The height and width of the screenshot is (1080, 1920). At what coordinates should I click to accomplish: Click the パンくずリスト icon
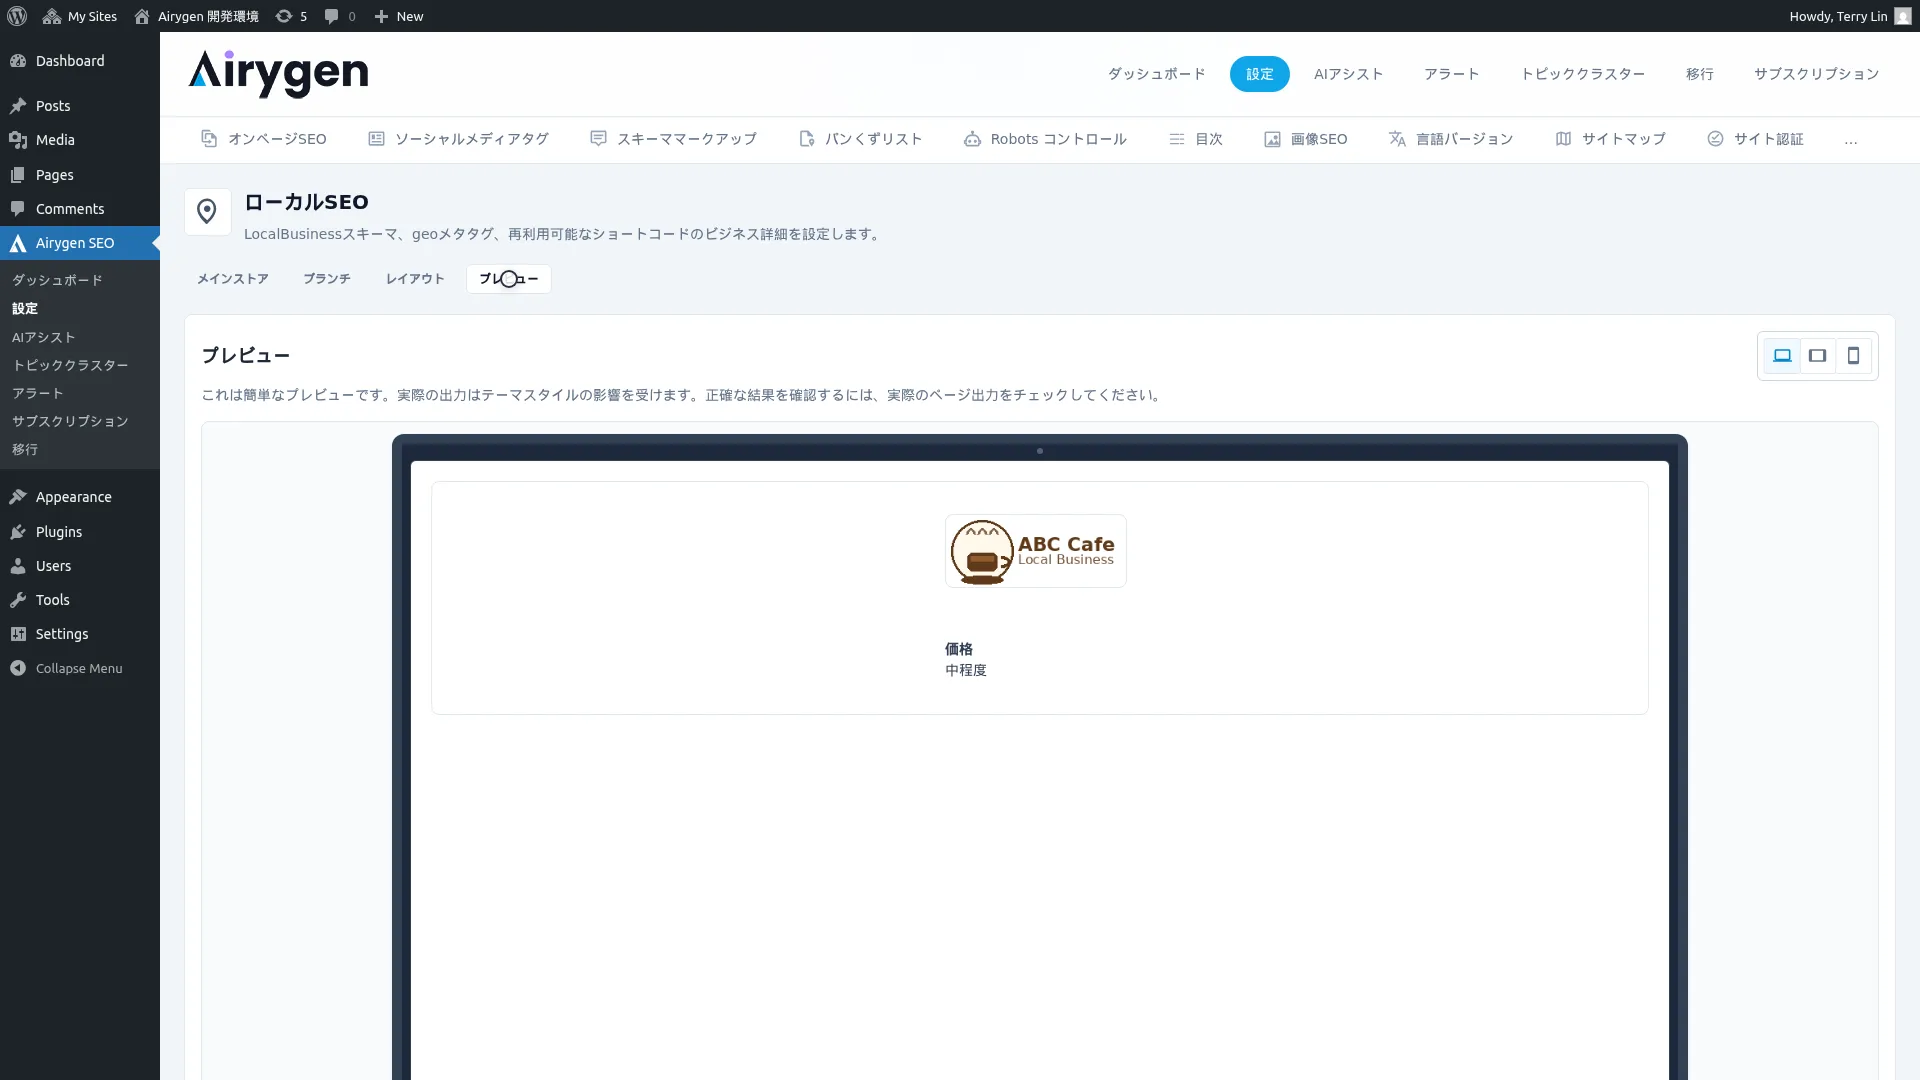pyautogui.click(x=807, y=139)
